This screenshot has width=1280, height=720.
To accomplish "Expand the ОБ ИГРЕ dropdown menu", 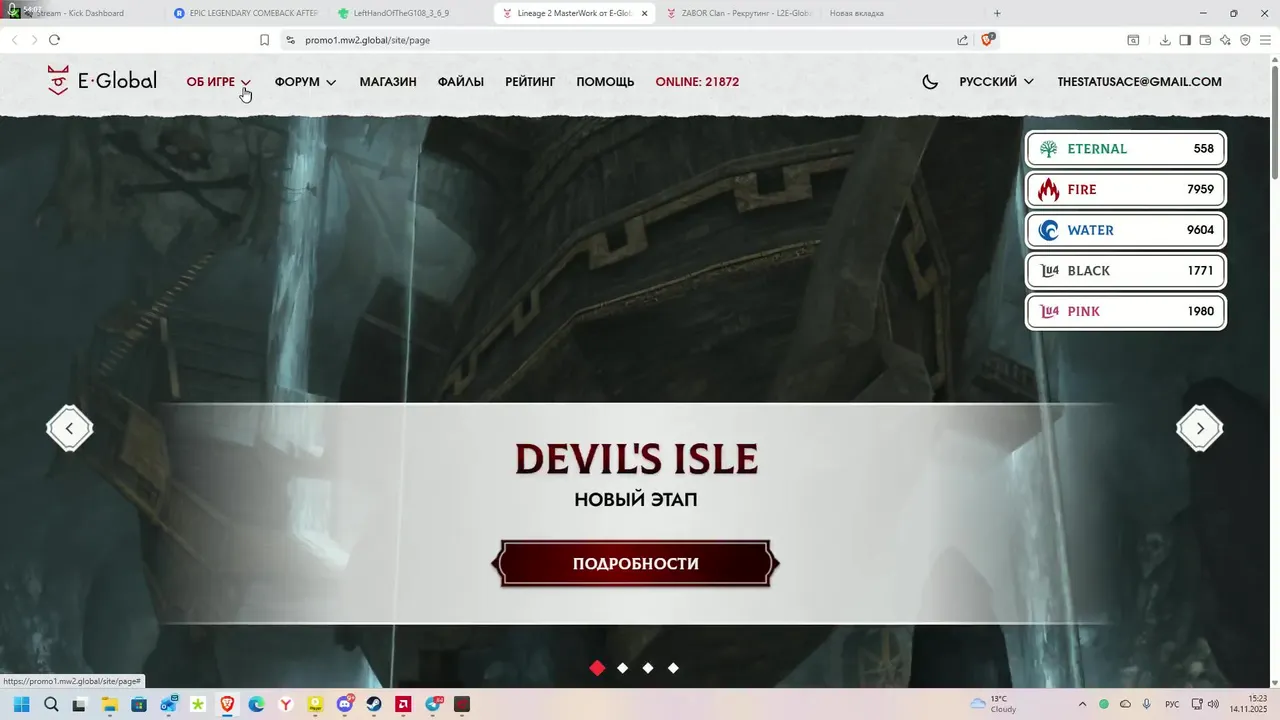I will click(218, 82).
